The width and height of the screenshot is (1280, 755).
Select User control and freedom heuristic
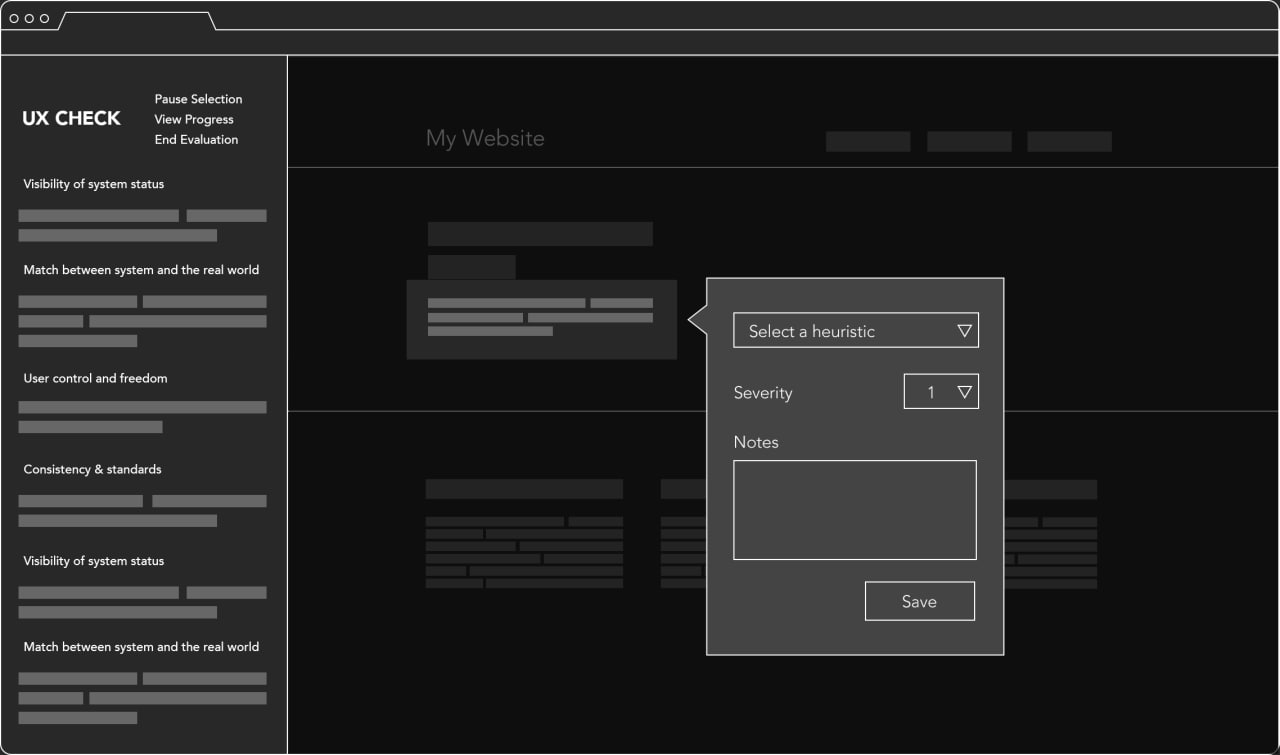point(95,378)
